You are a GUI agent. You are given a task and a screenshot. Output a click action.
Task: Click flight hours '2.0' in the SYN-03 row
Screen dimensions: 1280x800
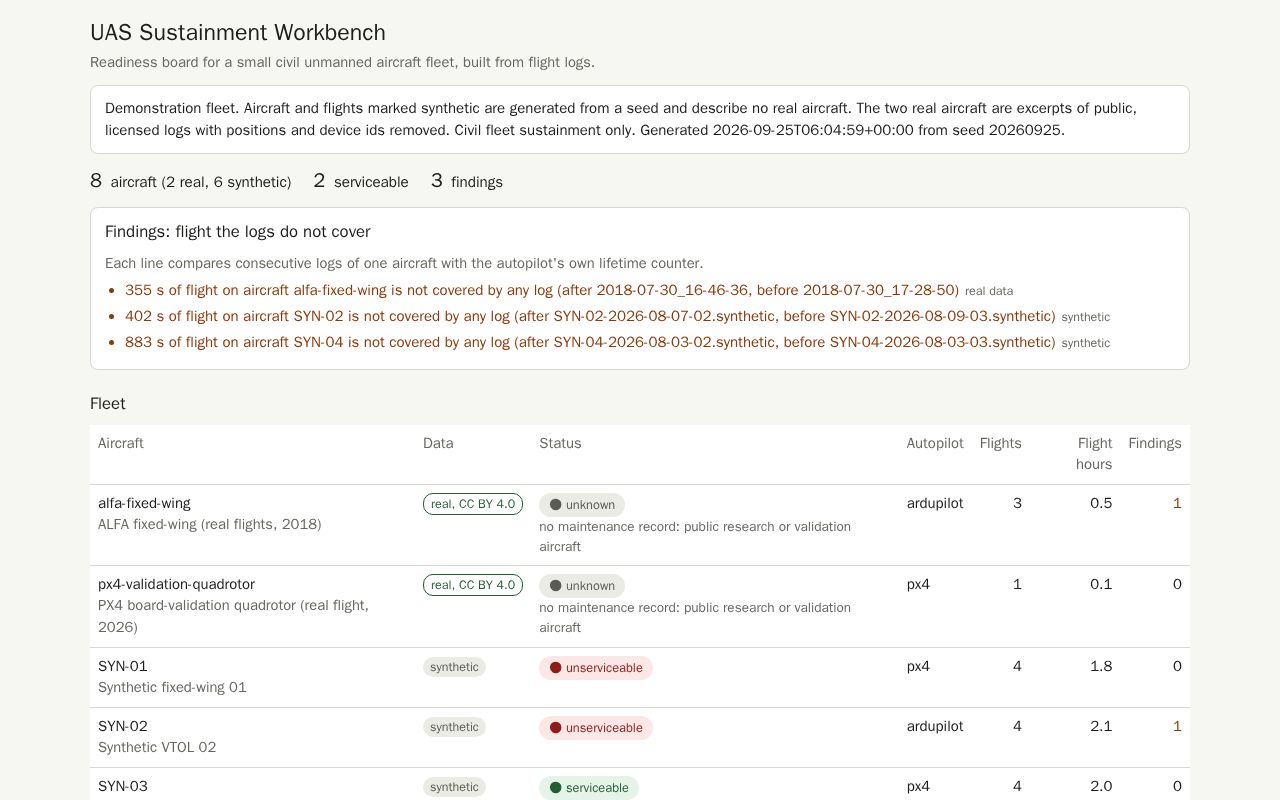(1101, 786)
